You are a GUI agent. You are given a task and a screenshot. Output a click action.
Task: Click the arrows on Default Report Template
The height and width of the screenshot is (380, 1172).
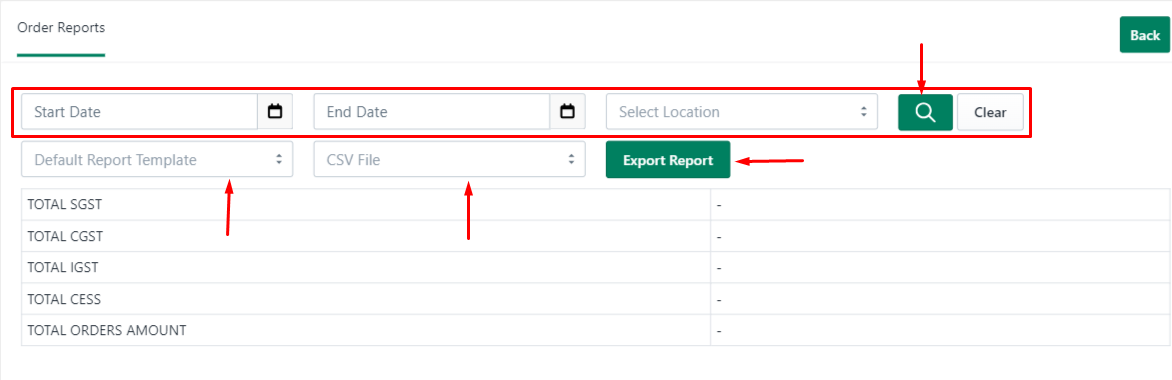(279, 159)
